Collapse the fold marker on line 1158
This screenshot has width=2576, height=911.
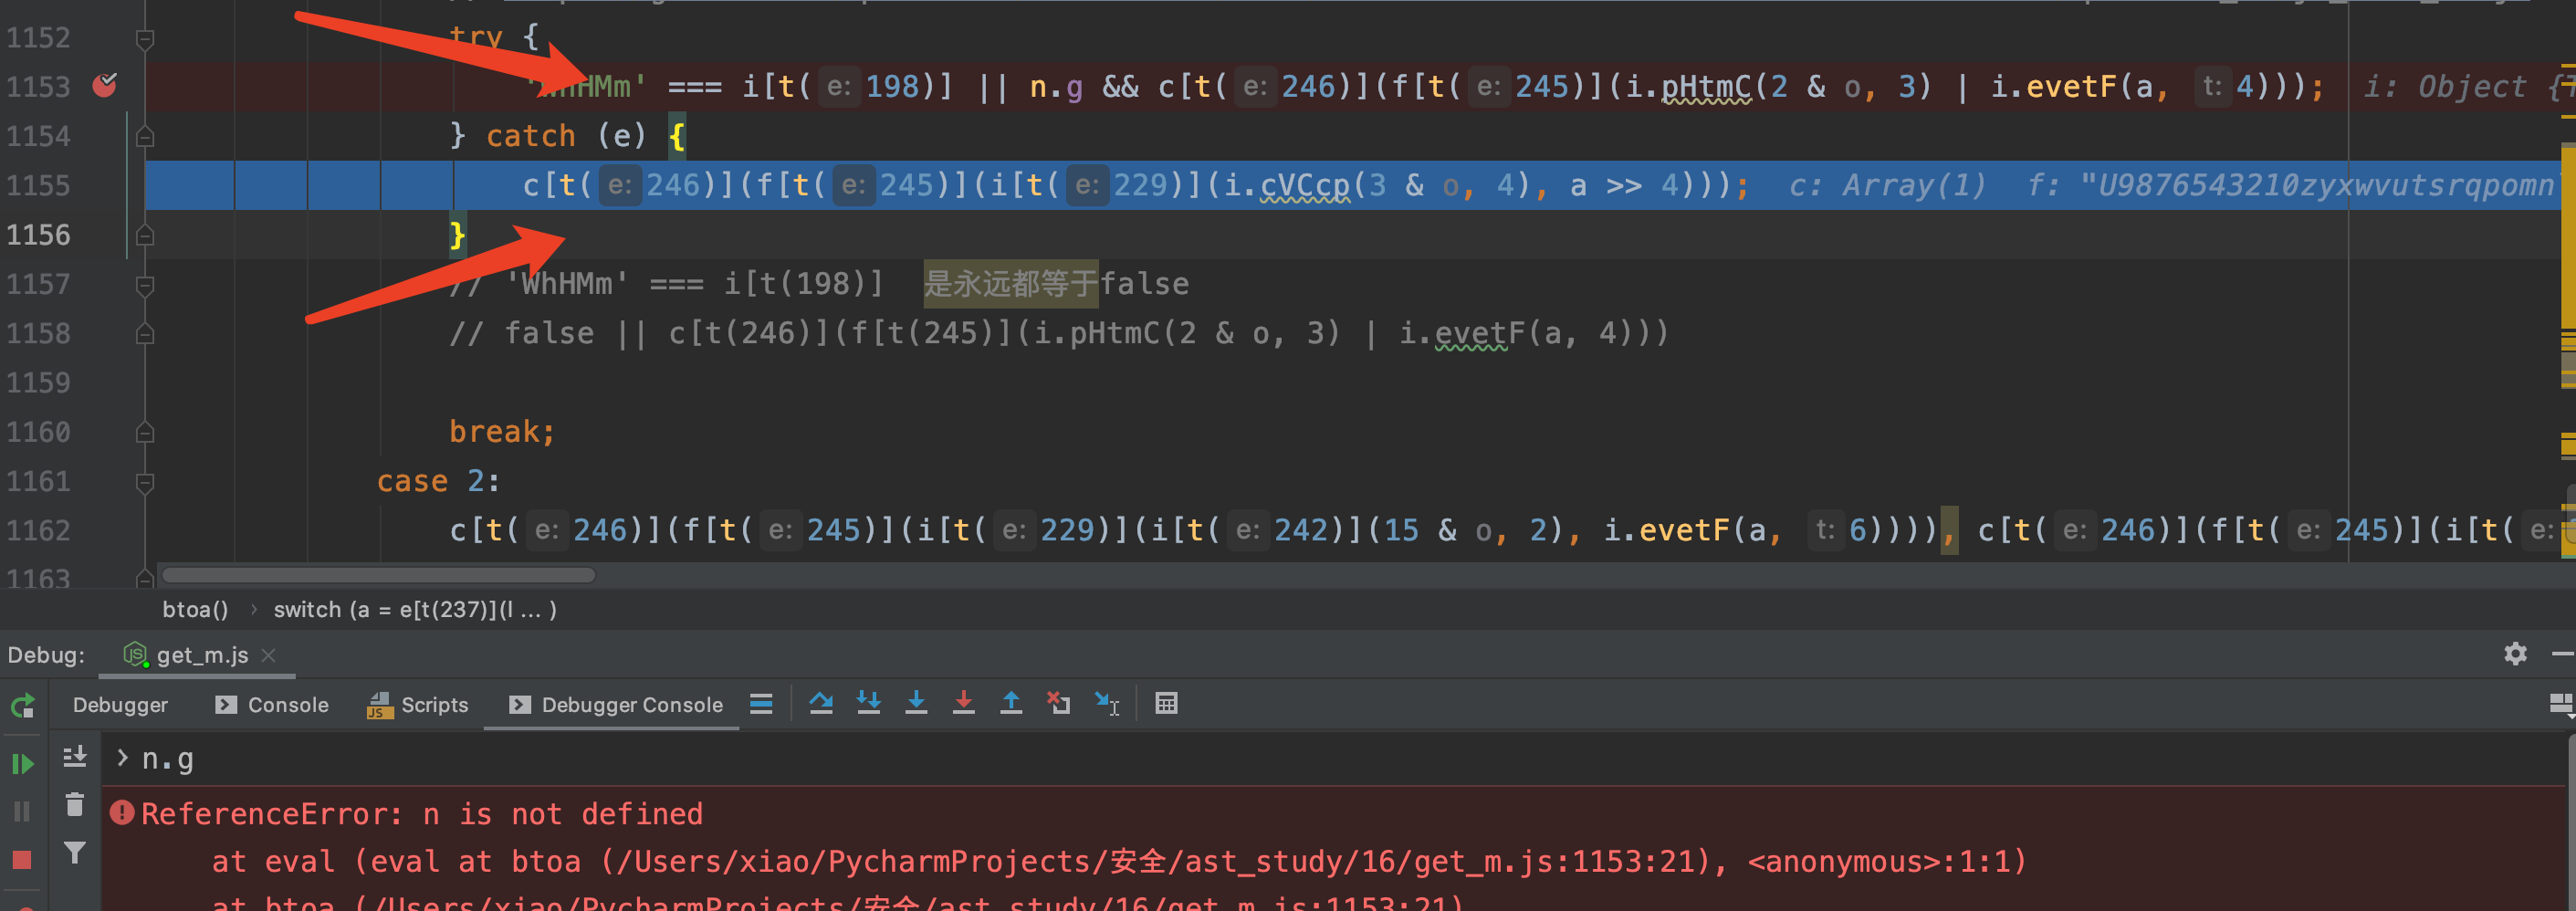click(145, 333)
